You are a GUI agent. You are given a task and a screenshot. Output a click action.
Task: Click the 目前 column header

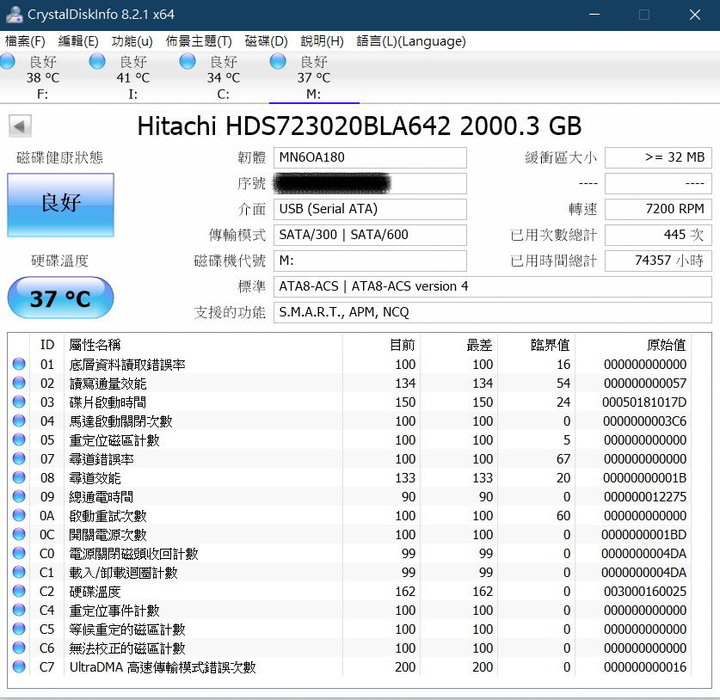coord(402,344)
